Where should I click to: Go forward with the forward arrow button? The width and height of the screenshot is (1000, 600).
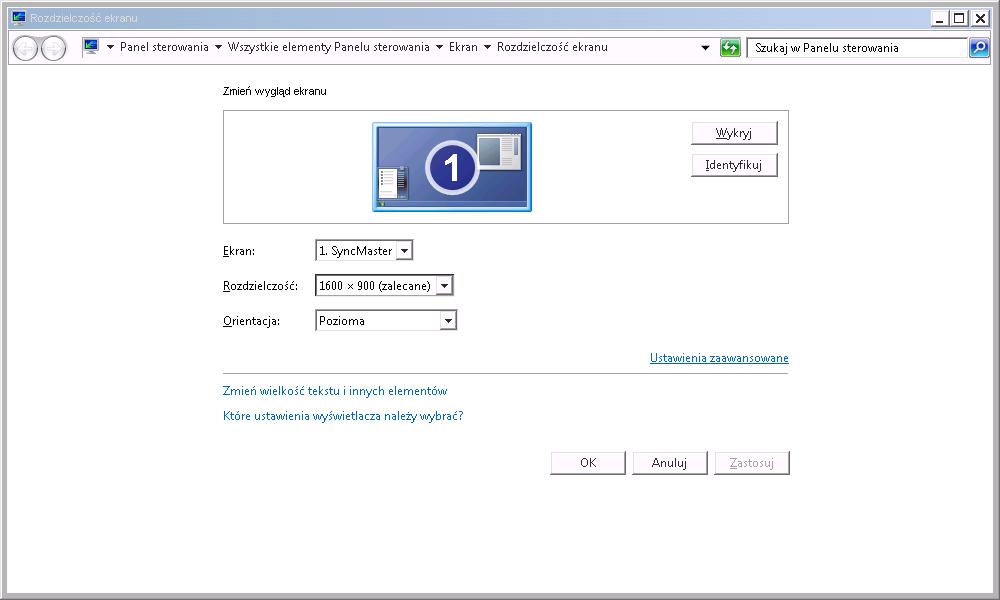tap(54, 48)
